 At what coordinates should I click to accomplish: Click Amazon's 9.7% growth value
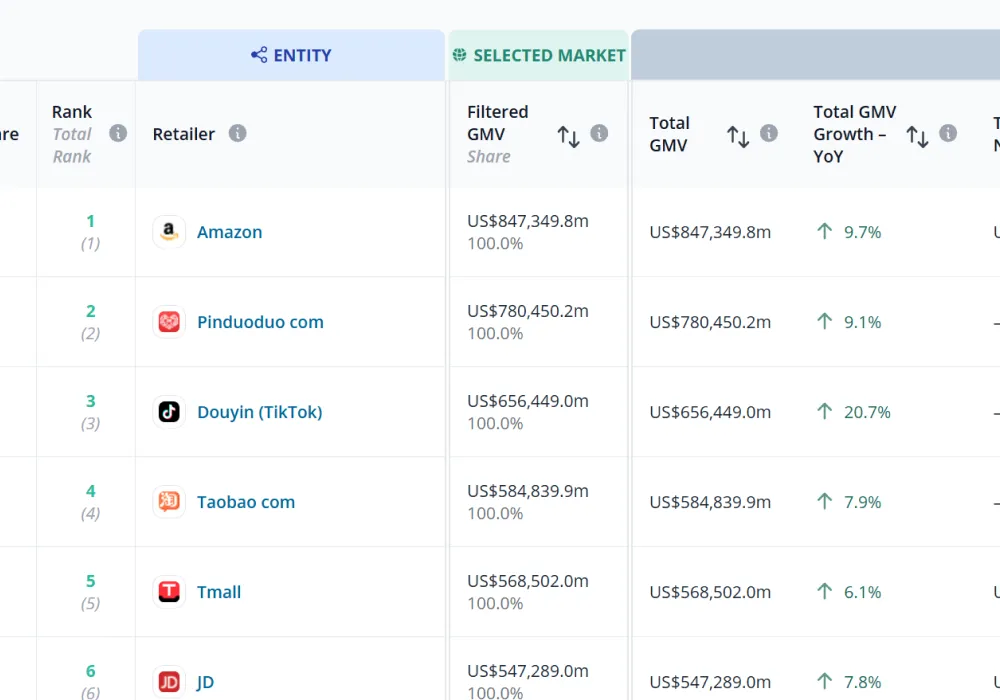(862, 232)
